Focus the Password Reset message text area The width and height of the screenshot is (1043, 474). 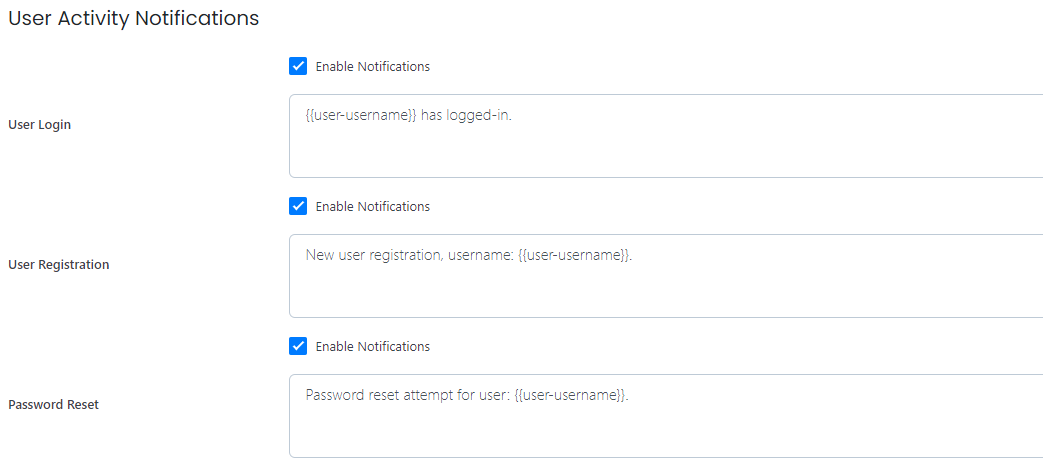(x=666, y=416)
